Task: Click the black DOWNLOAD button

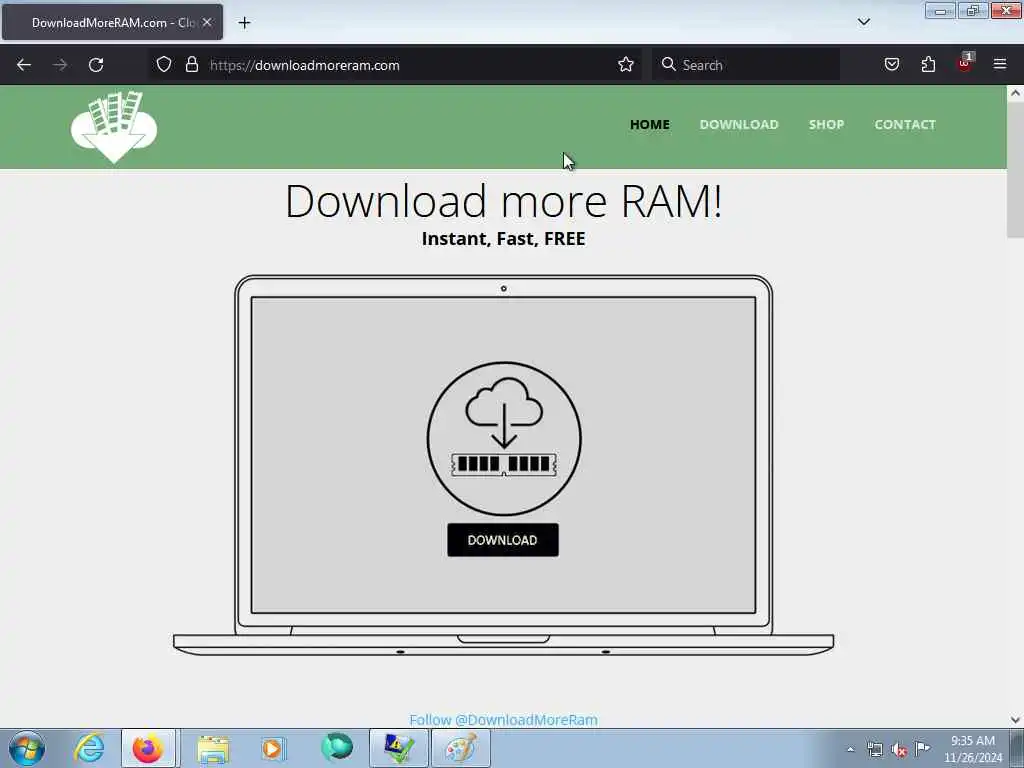Action: point(503,540)
